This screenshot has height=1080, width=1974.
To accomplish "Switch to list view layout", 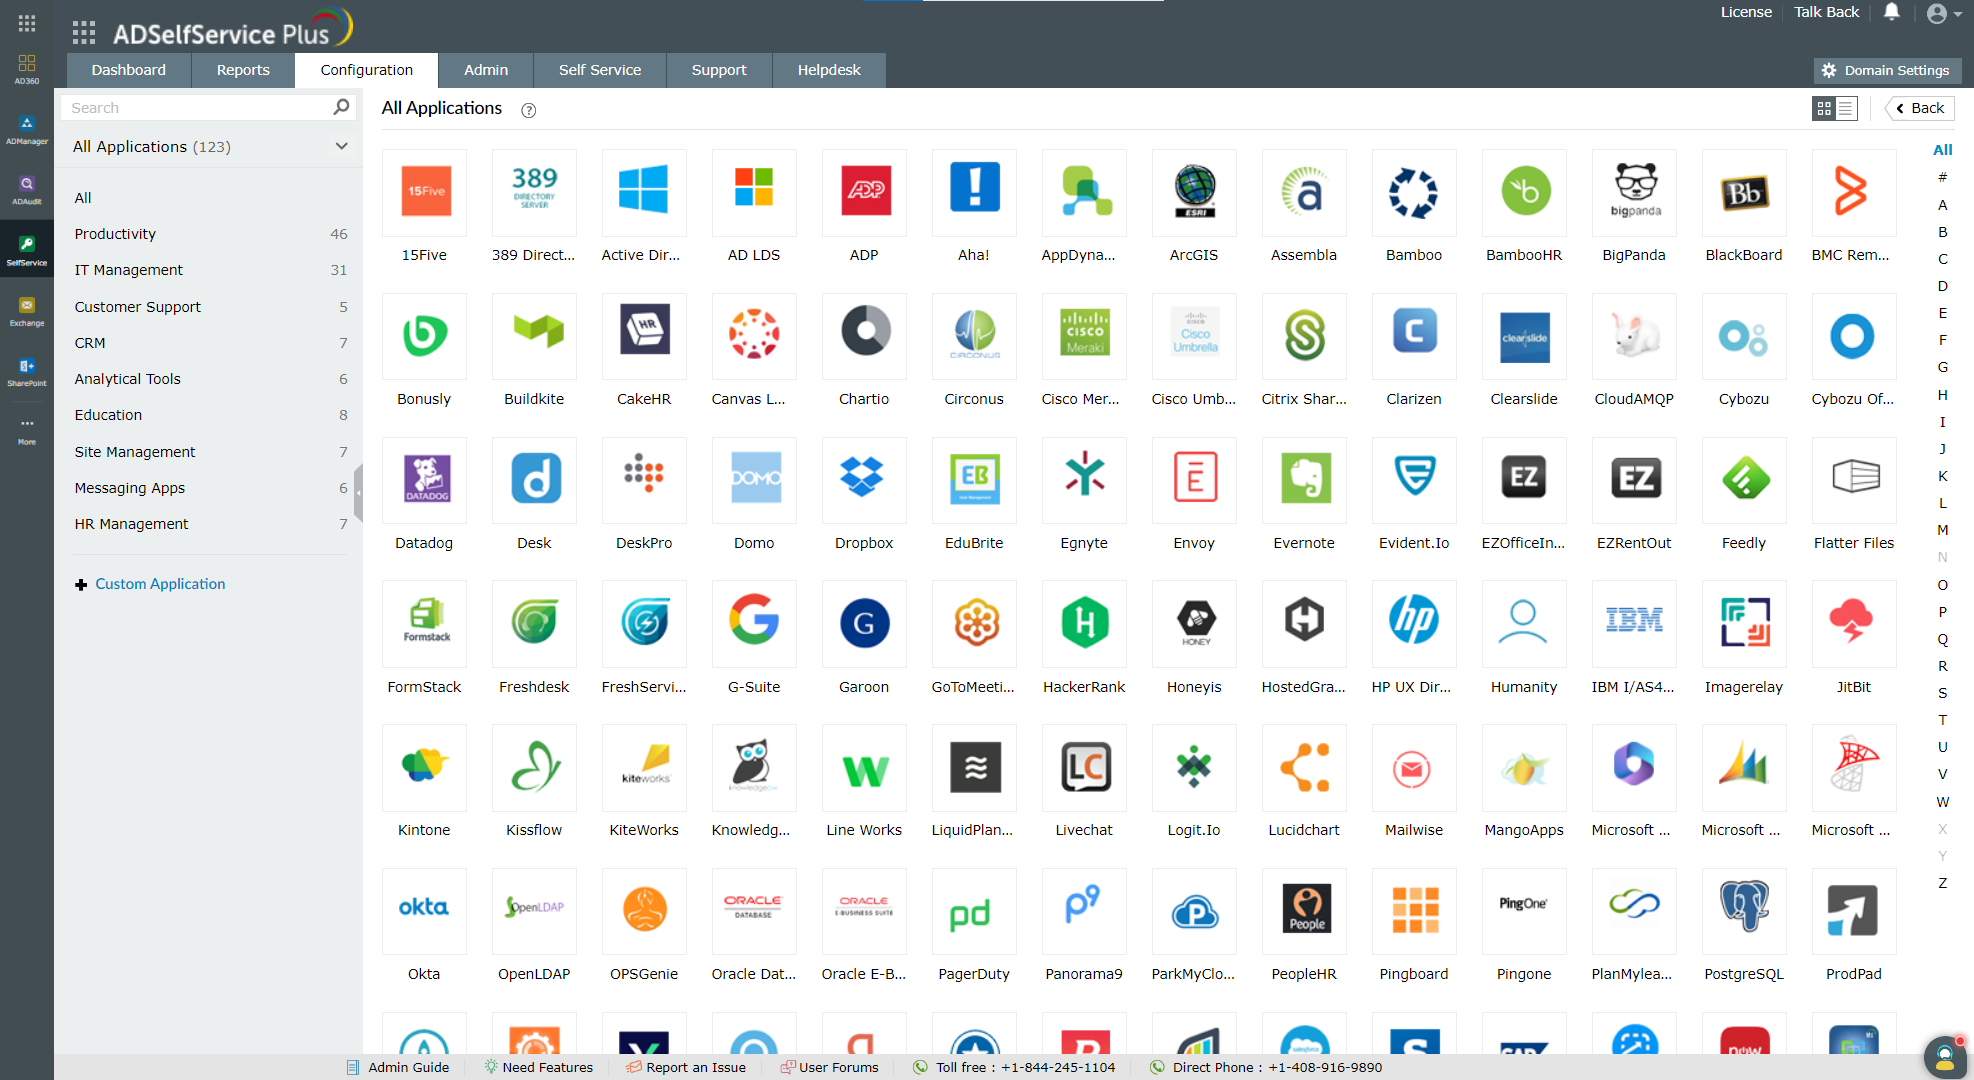I will point(1845,108).
